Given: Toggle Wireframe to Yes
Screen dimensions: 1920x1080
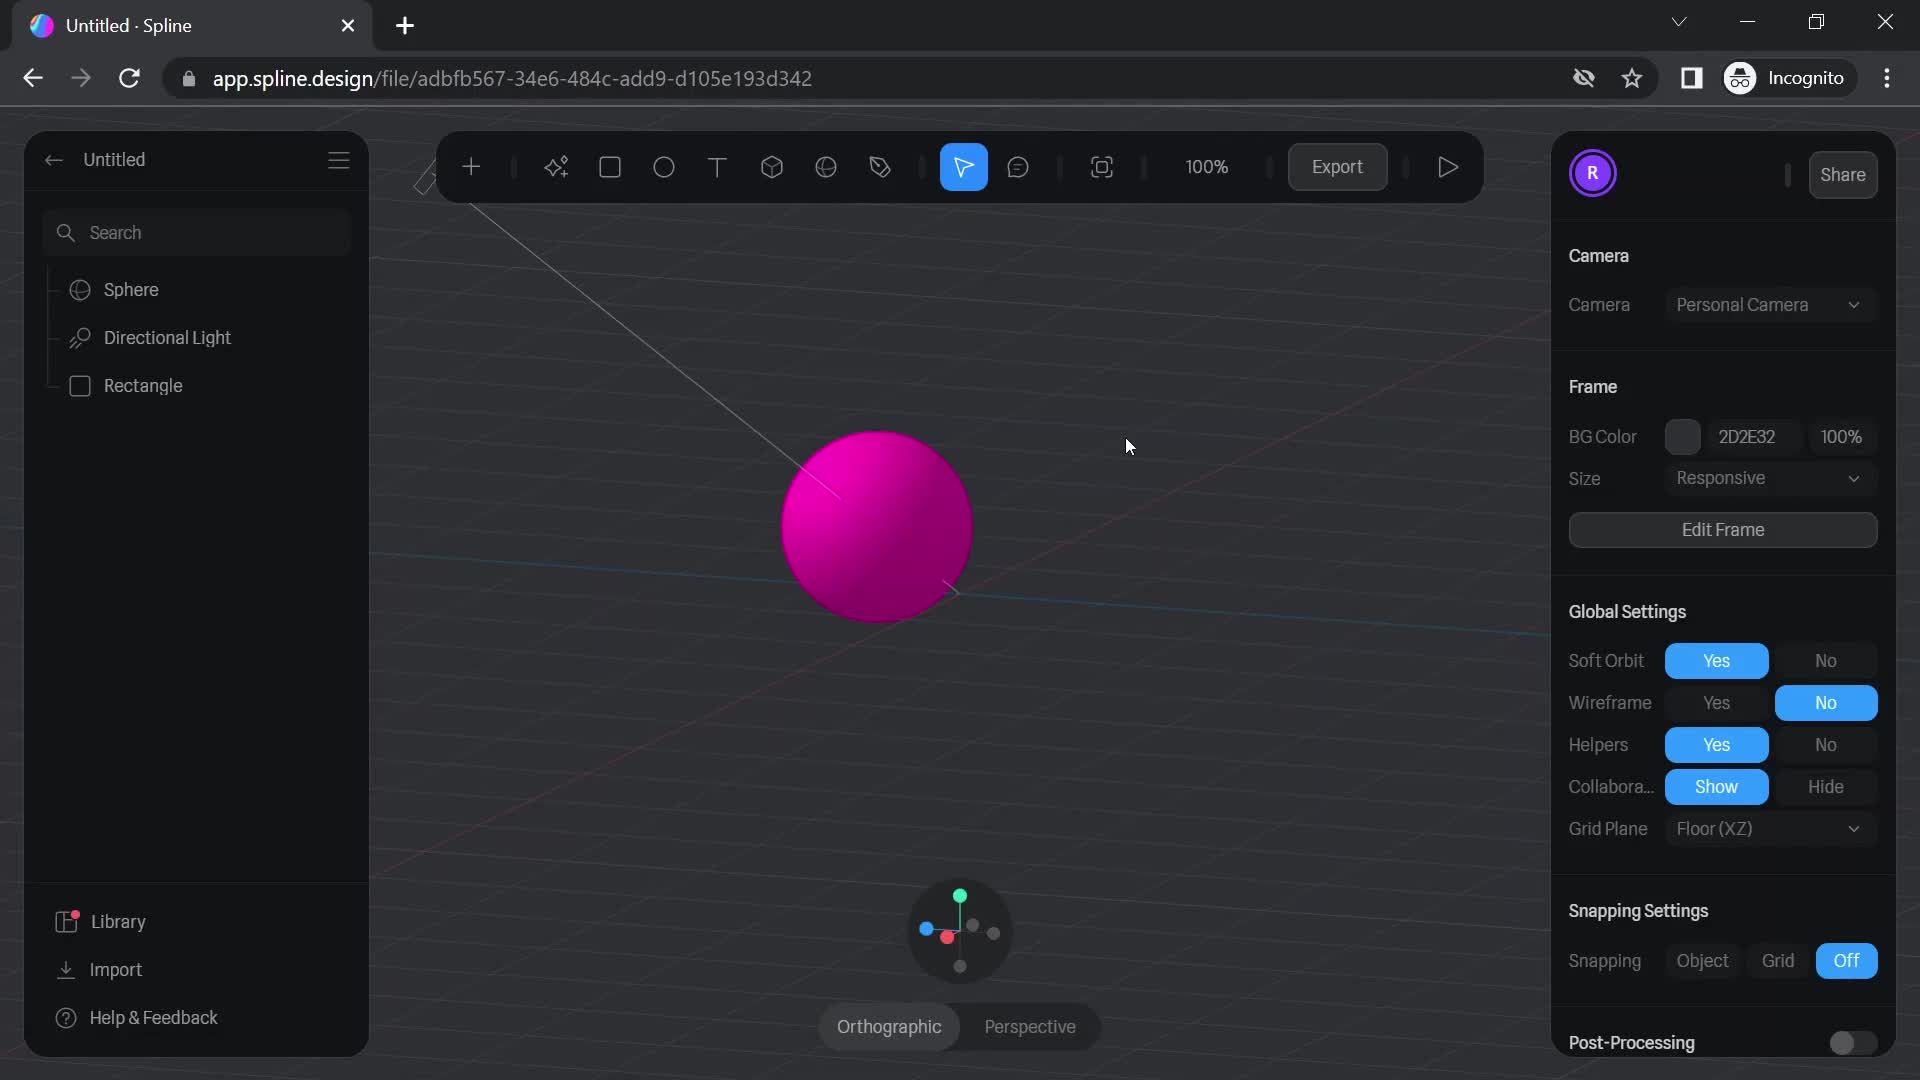Looking at the screenshot, I should [x=1717, y=702].
